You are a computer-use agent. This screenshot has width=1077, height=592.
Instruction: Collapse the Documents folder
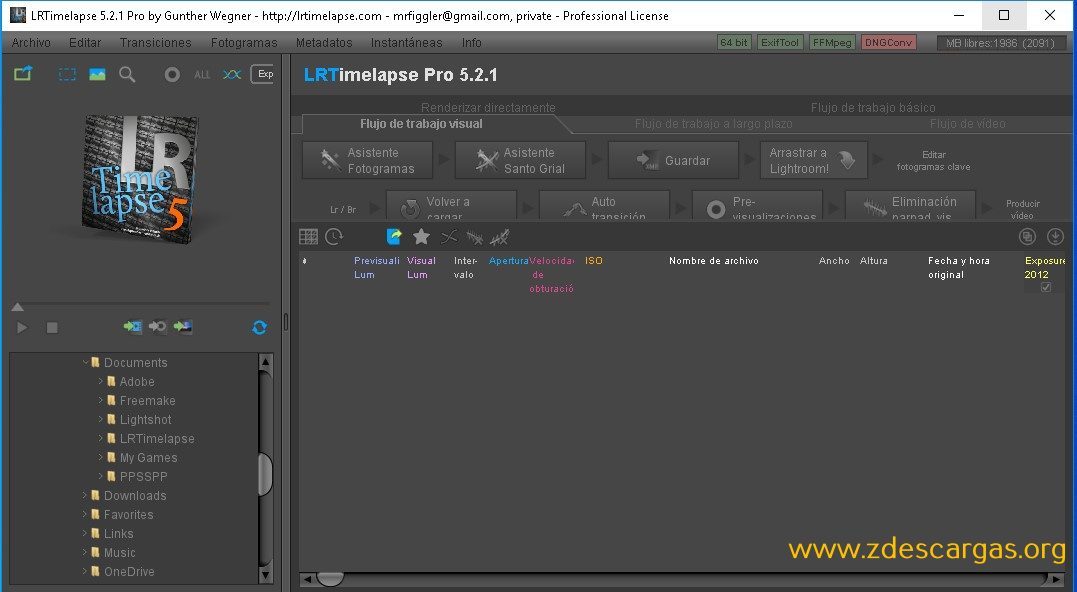coord(85,362)
